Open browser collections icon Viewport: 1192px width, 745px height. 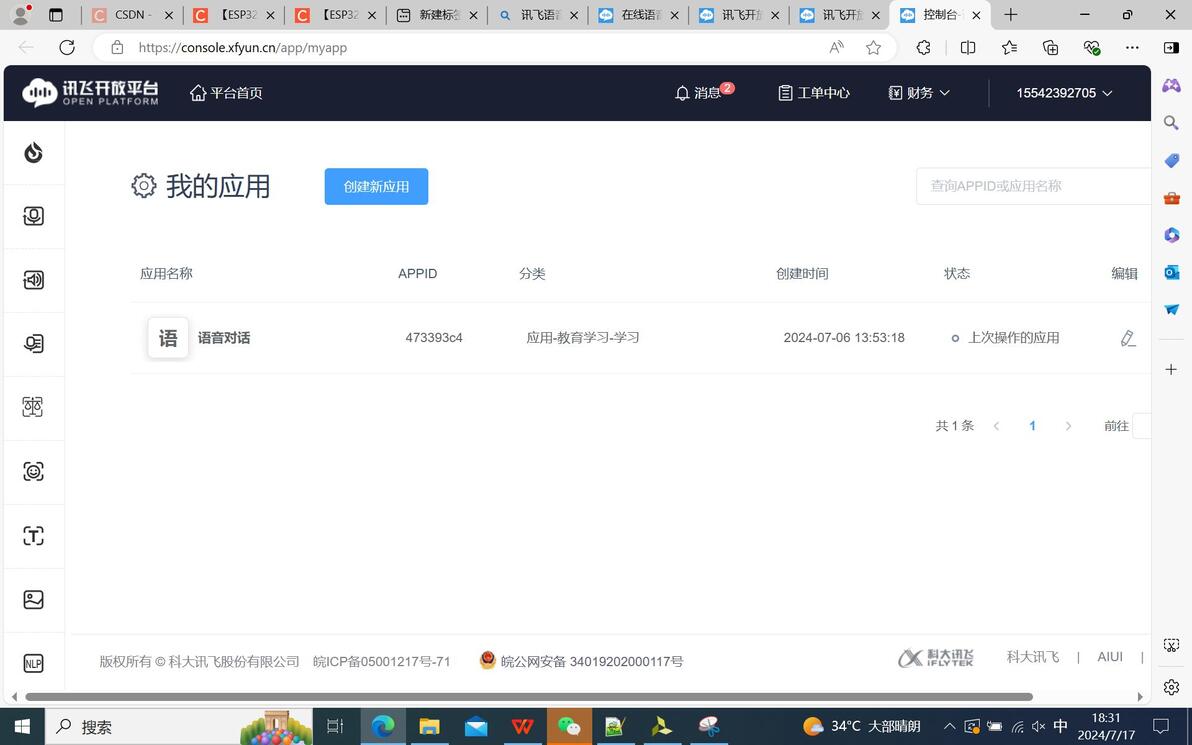[1051, 48]
